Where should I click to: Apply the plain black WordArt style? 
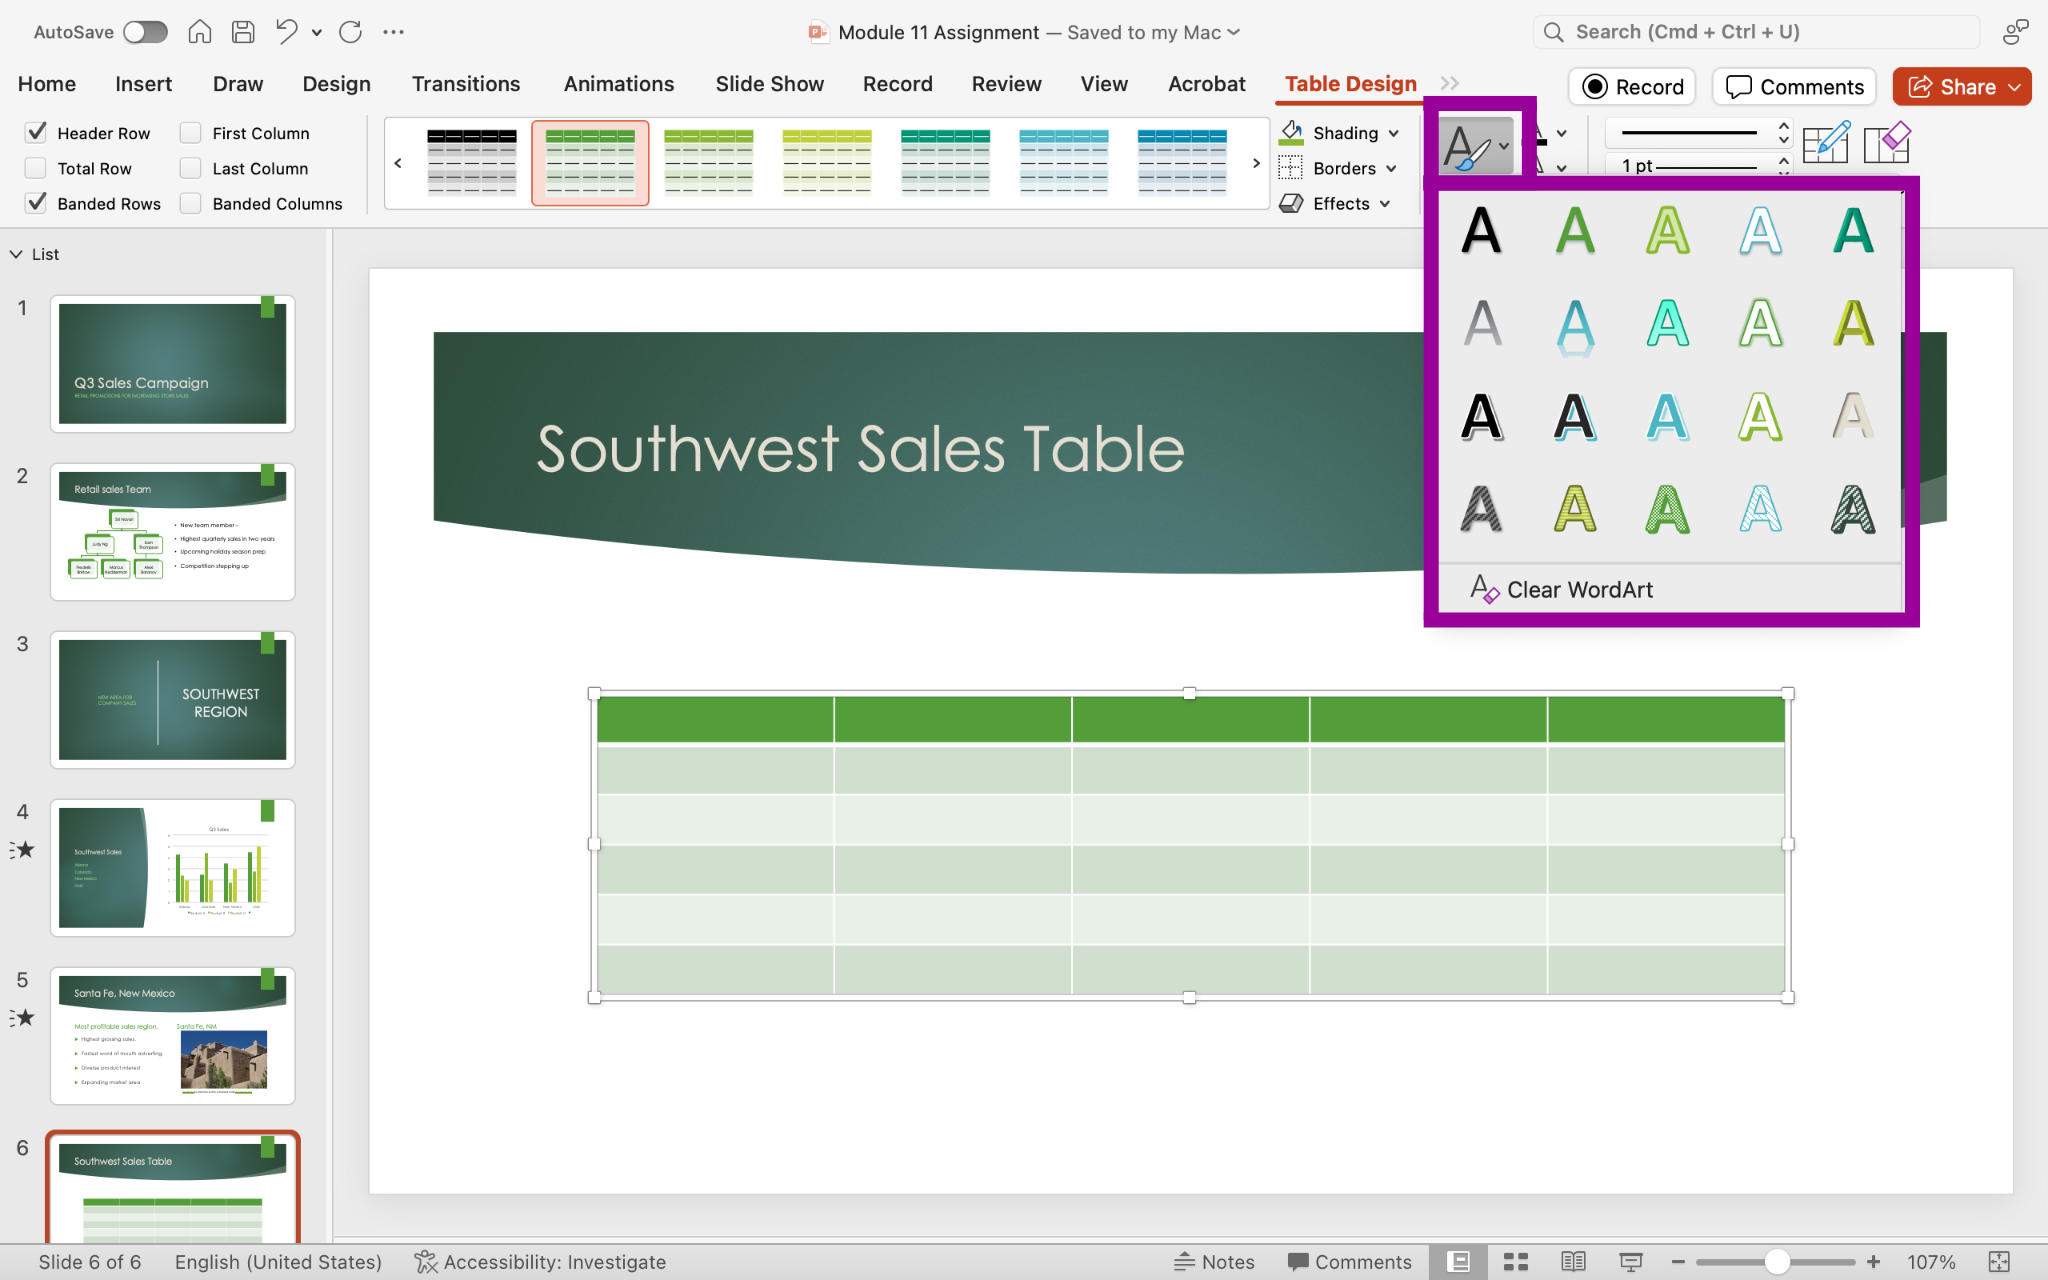point(1481,231)
